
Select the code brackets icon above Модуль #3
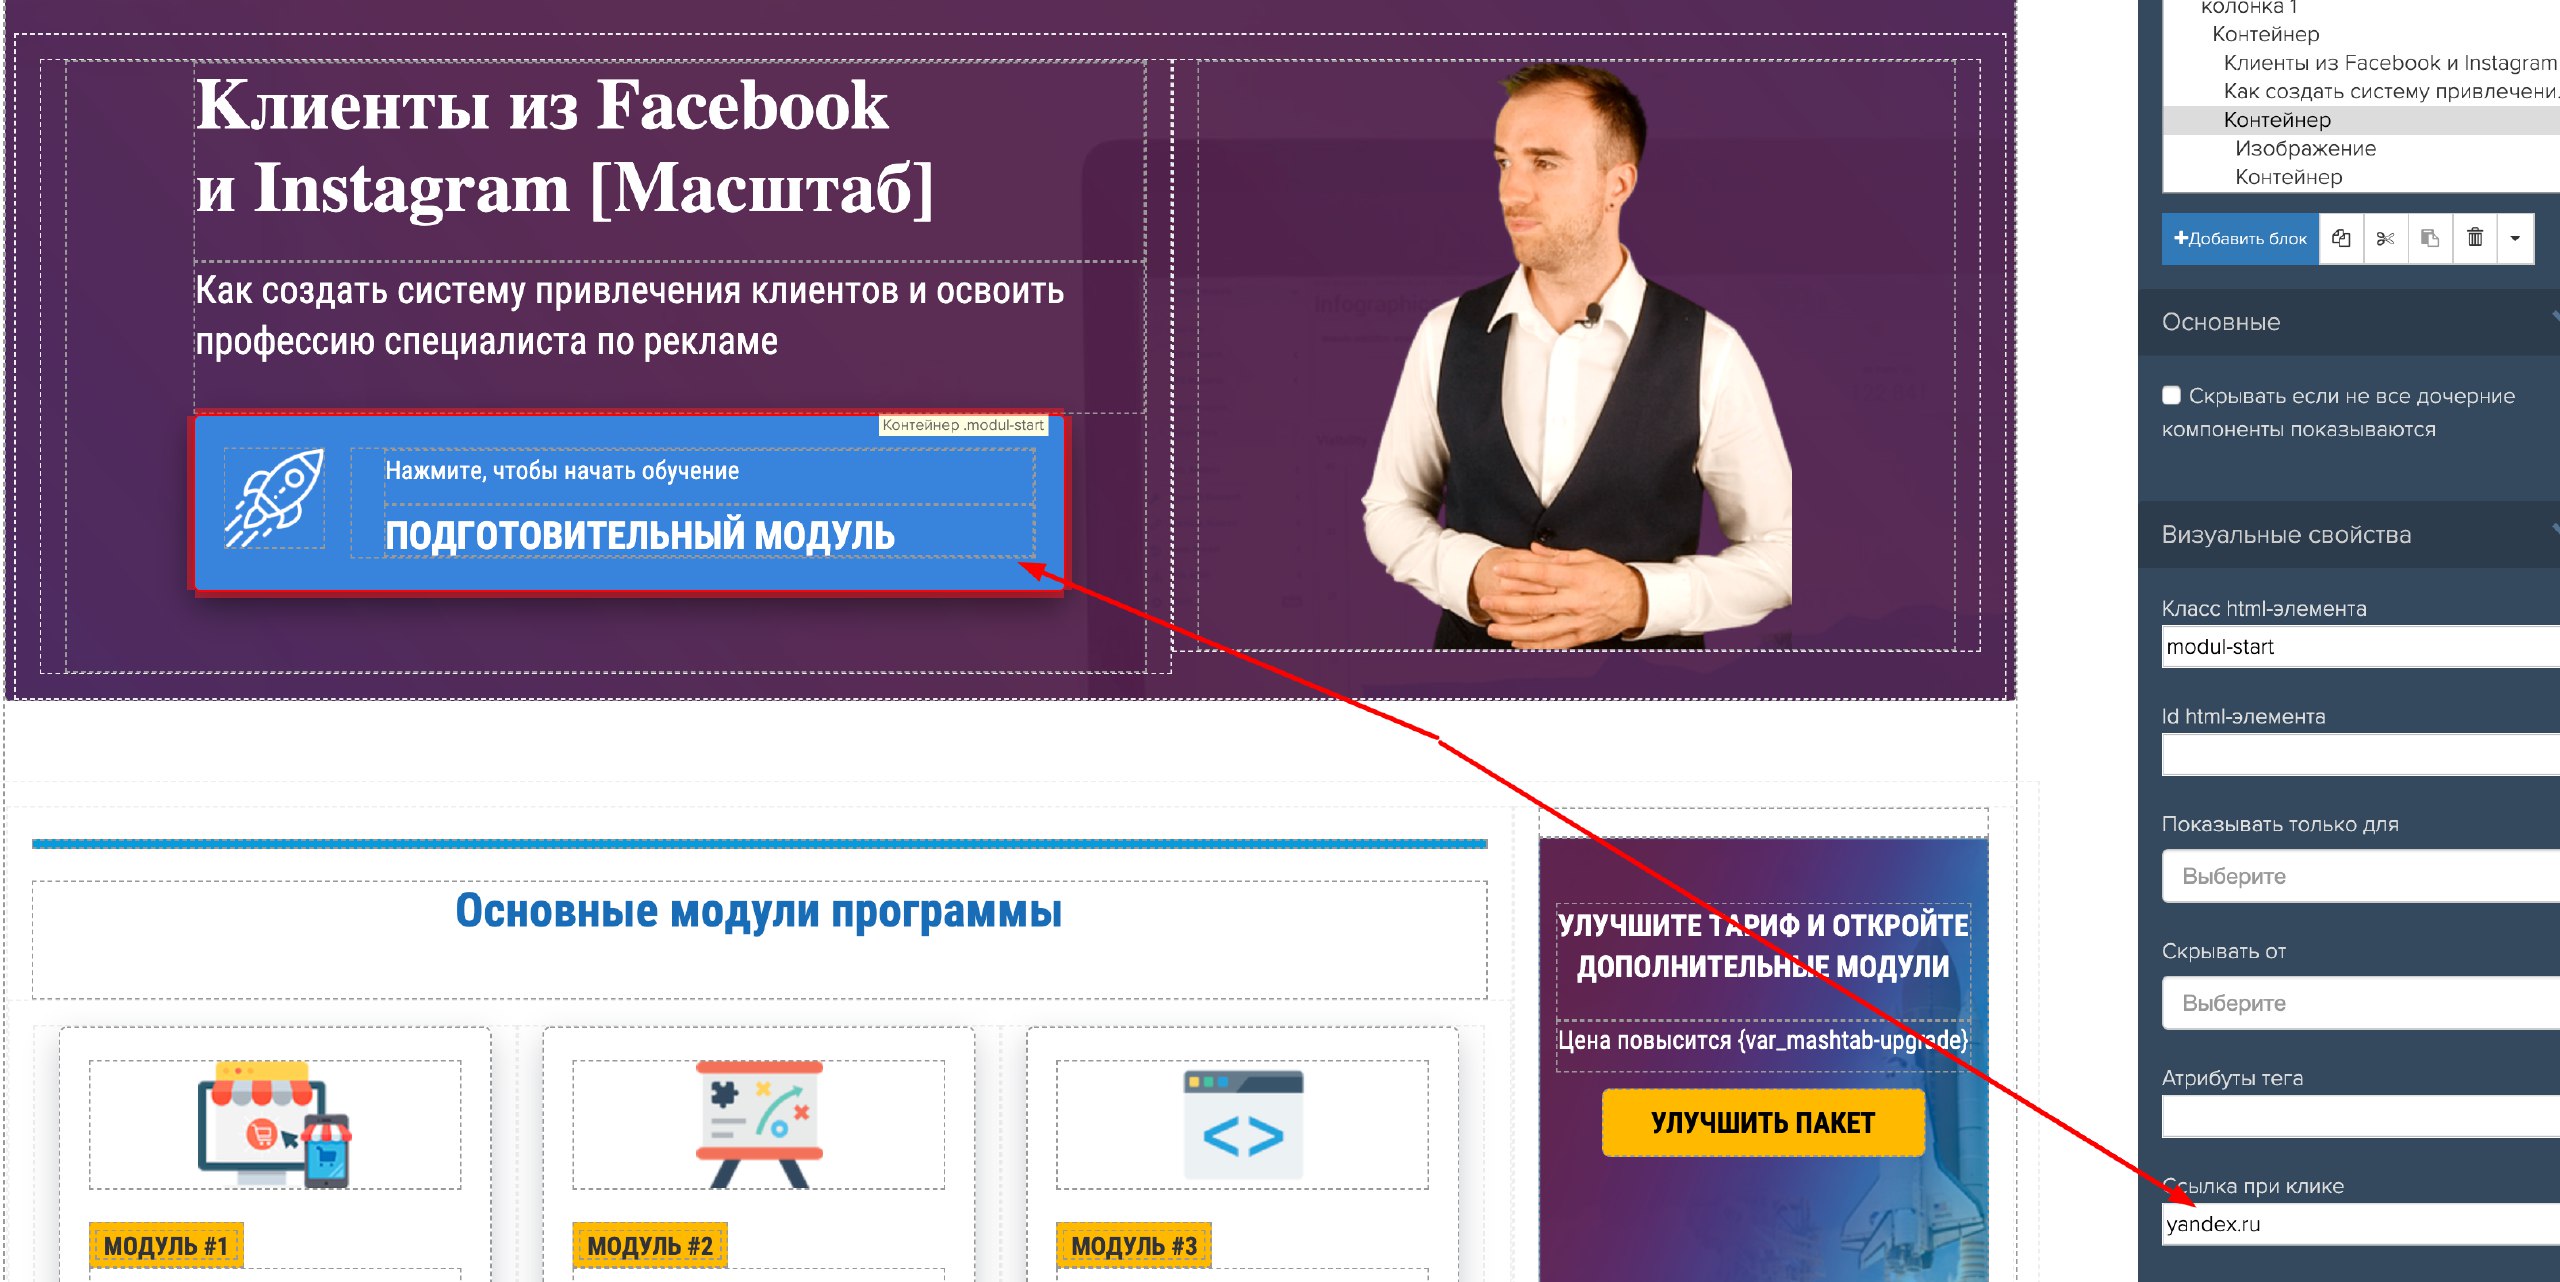point(1243,1125)
